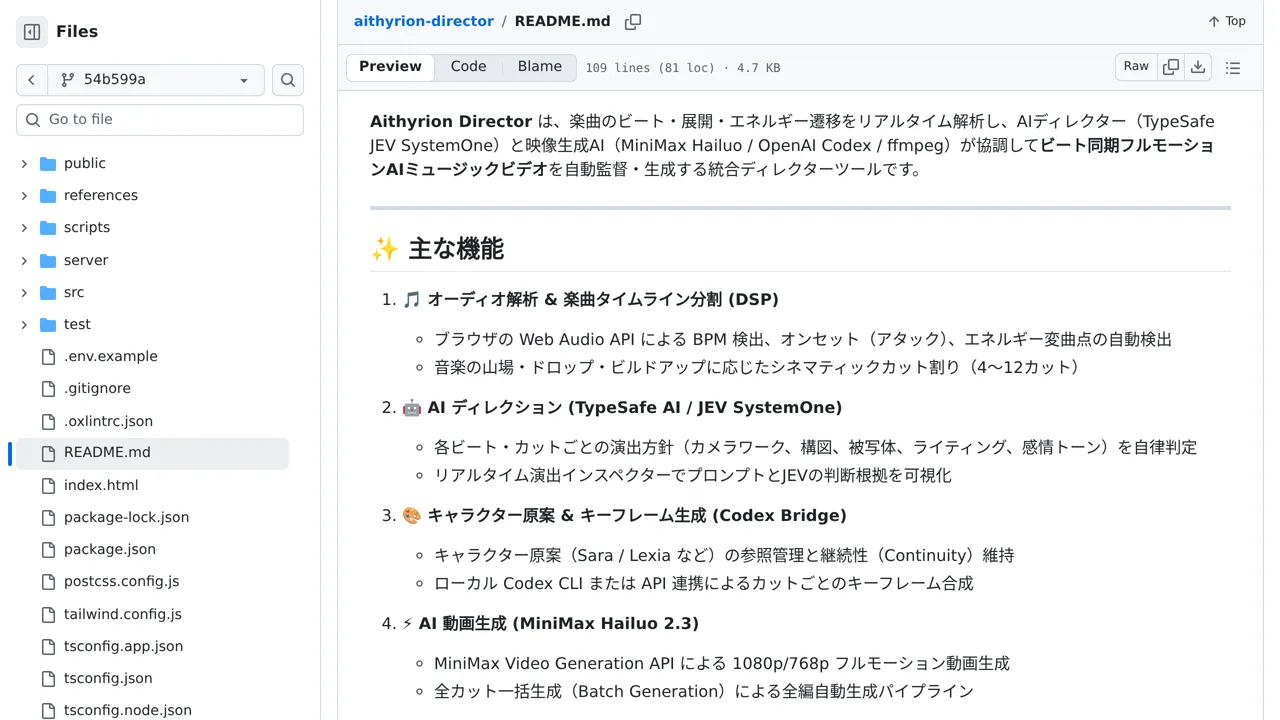
Task: Expand the scripts folder chevron
Action: click(24, 228)
